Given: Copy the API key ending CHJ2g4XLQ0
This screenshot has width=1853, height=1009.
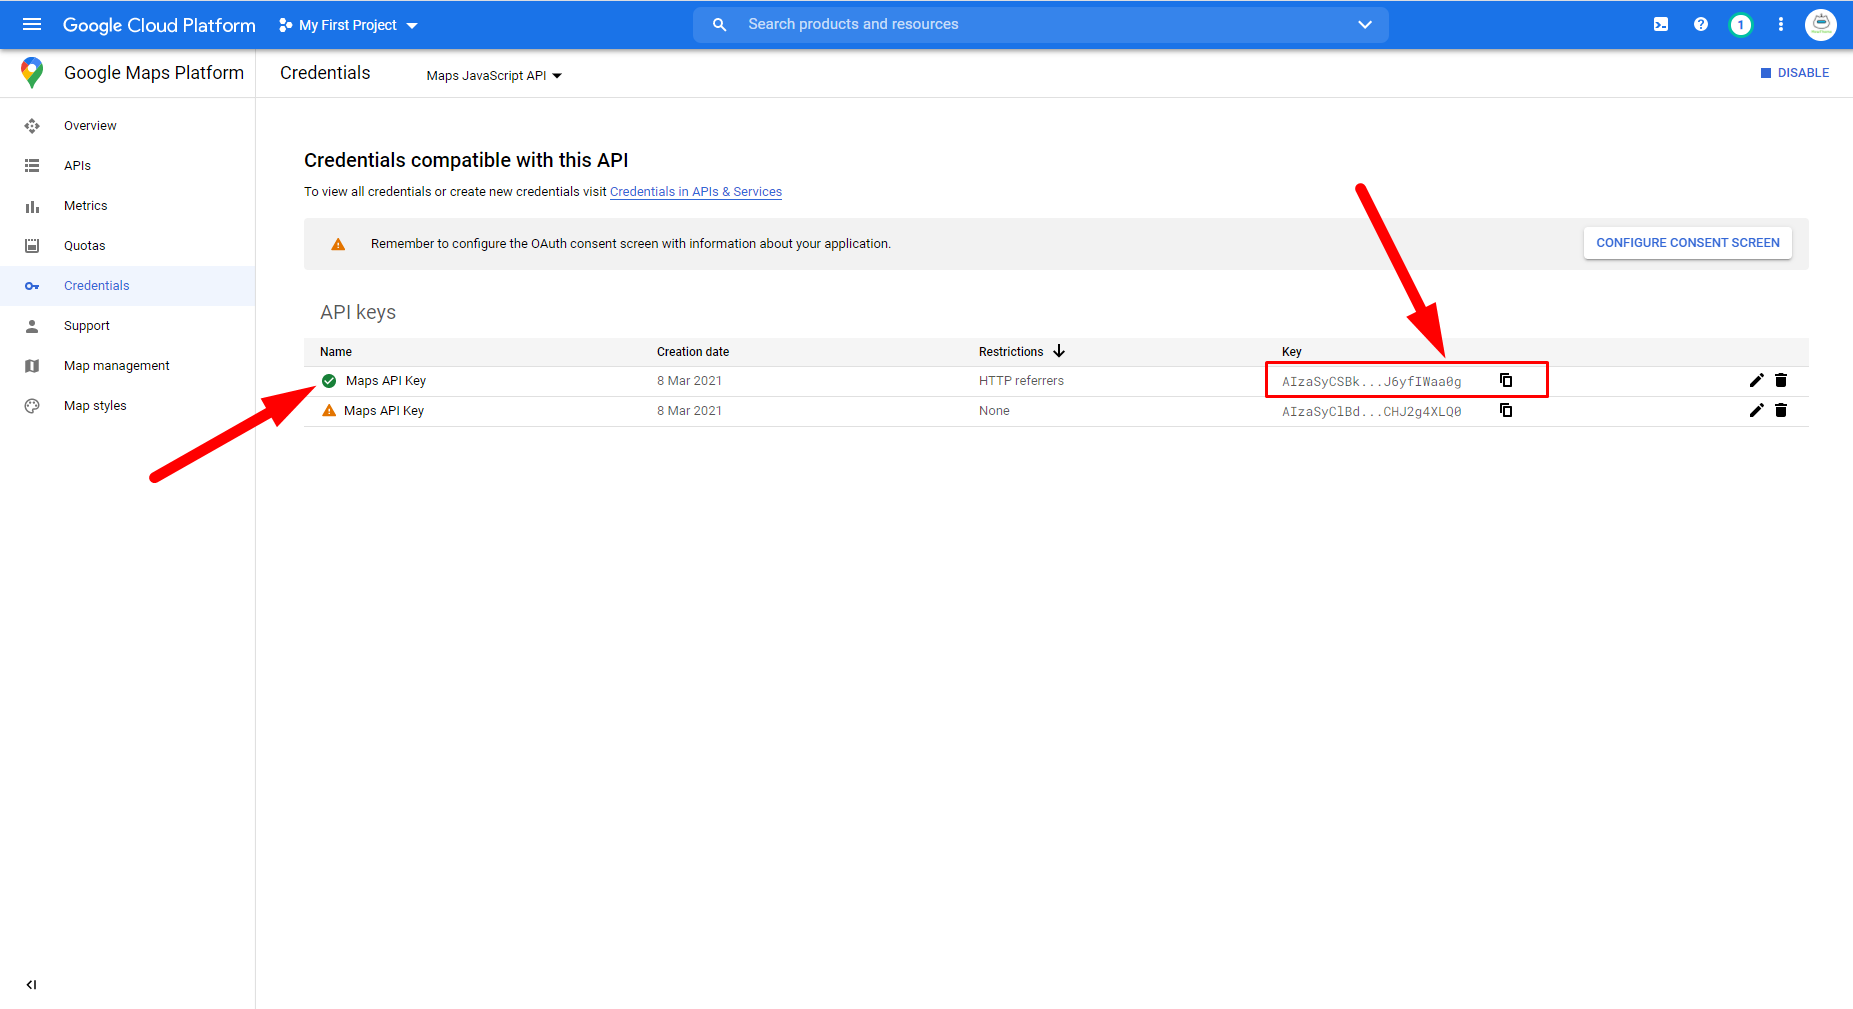Looking at the screenshot, I should 1506,411.
